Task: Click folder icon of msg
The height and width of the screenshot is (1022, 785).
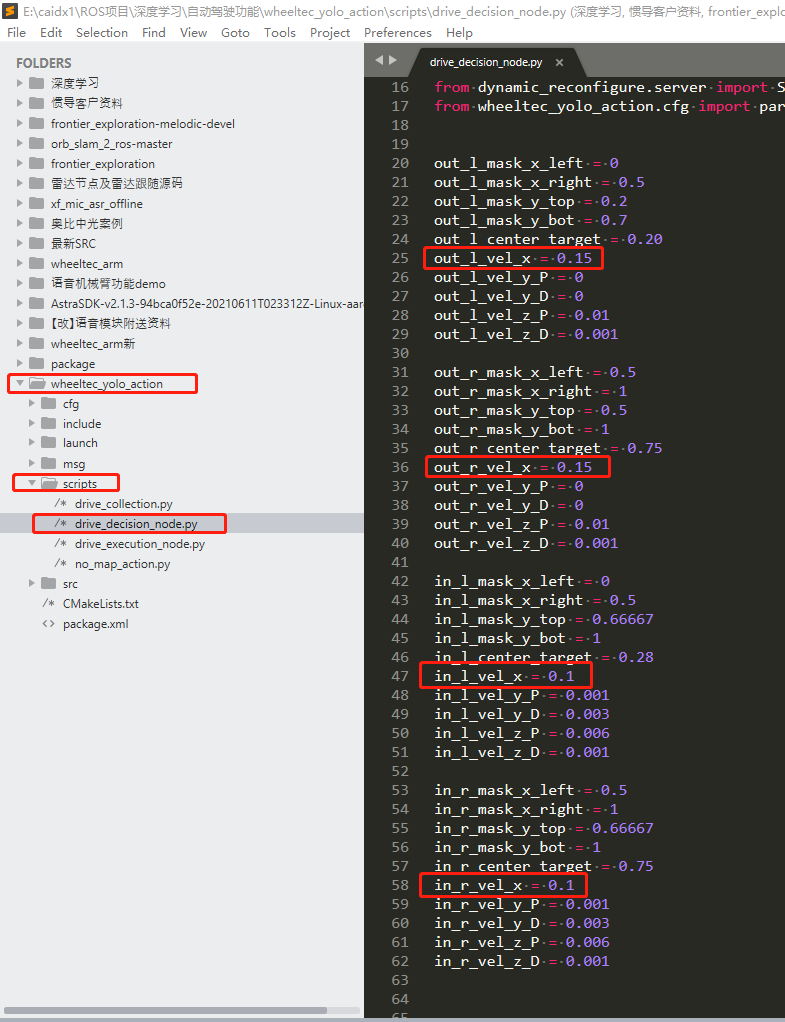Action: point(48,463)
